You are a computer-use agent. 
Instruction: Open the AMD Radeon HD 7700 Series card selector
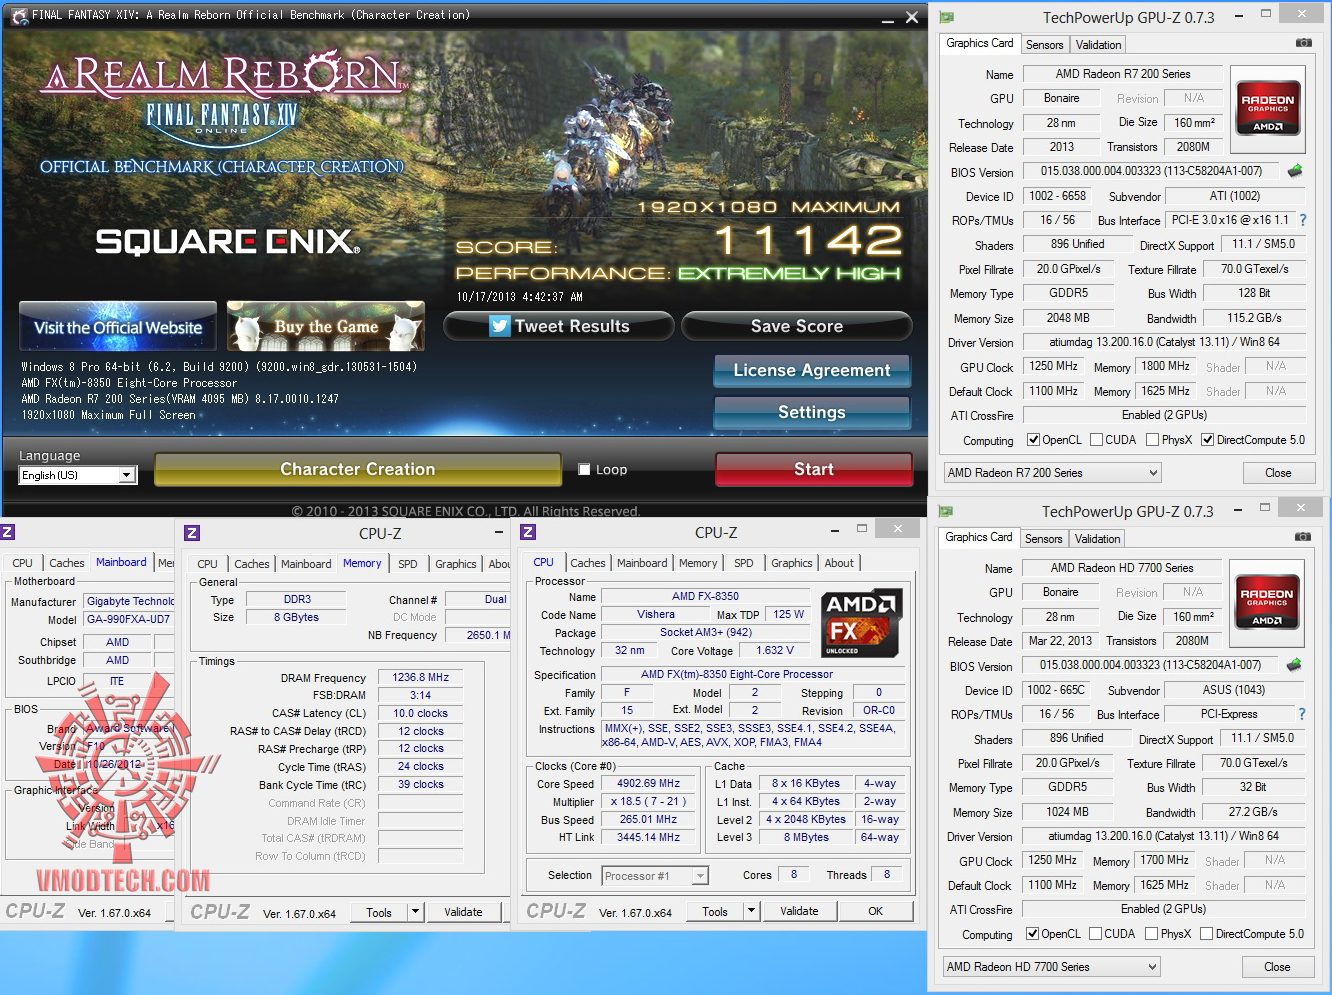tap(1052, 967)
